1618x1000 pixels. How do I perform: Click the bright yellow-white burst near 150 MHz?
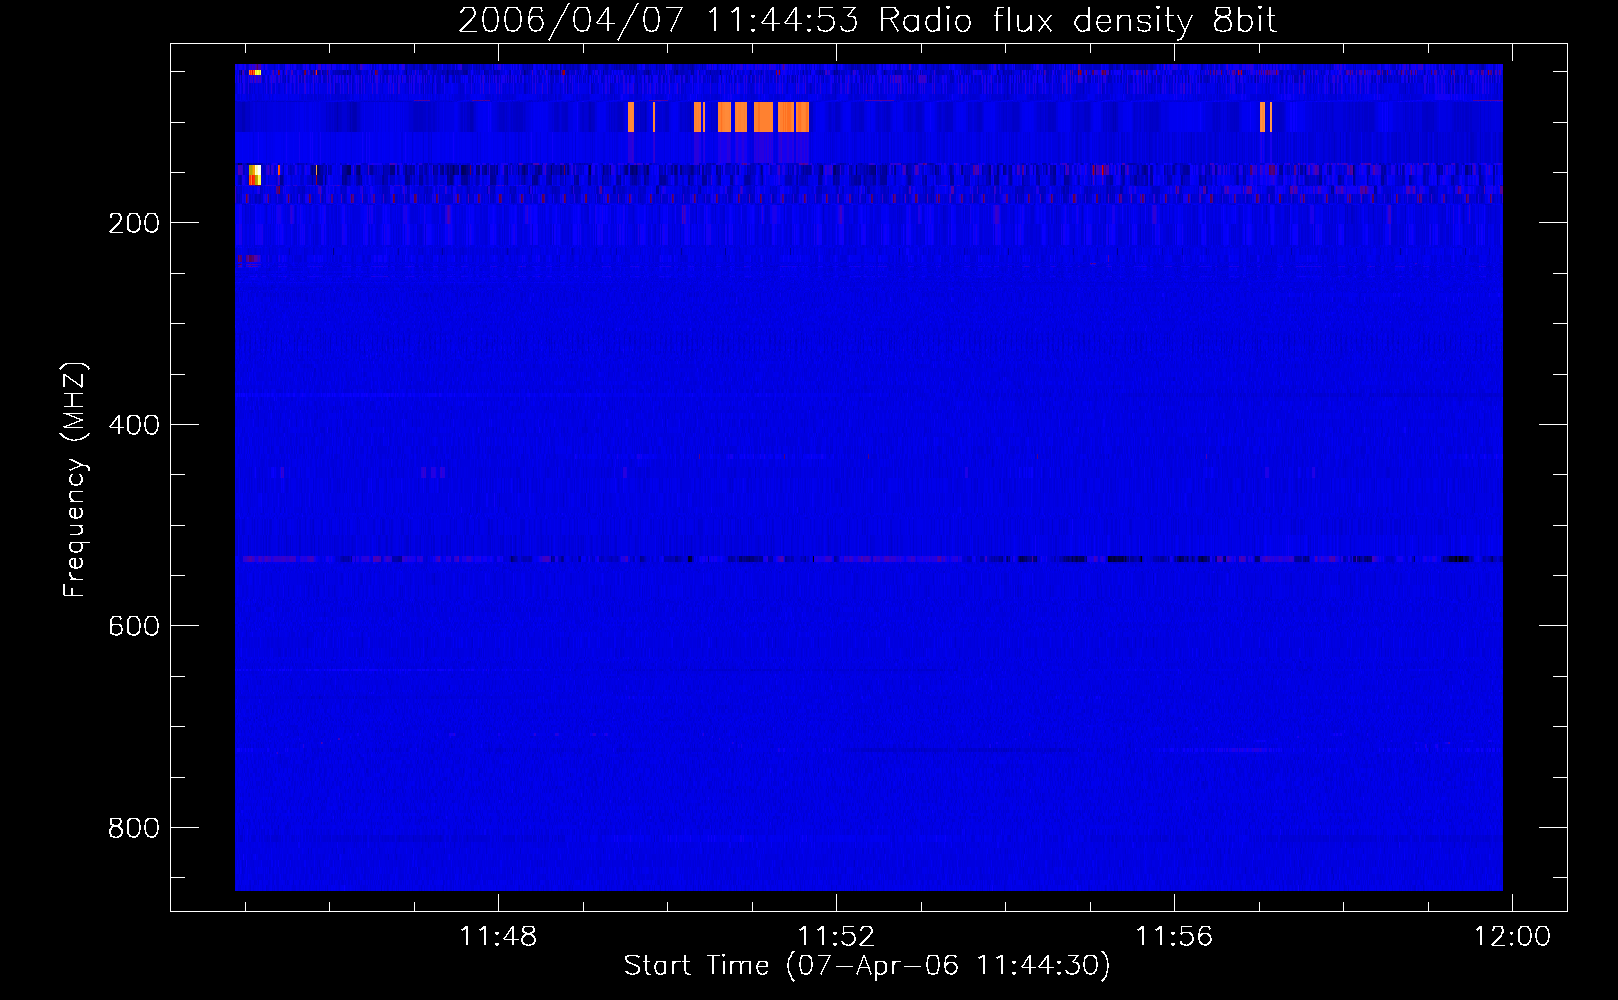click(x=255, y=175)
